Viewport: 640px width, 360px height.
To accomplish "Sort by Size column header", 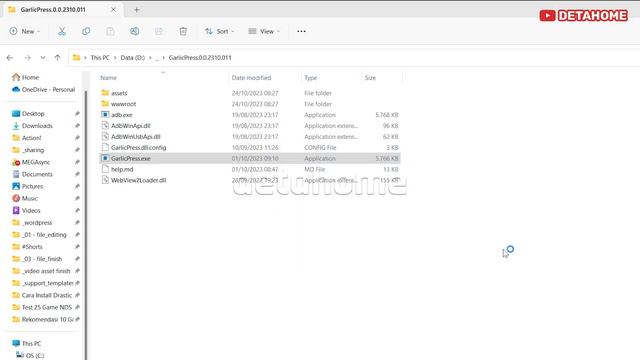I will (371, 78).
